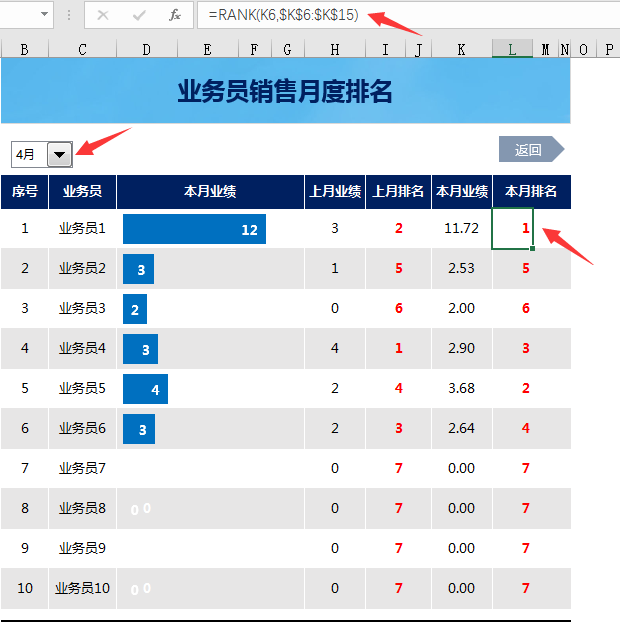Select 业务员6 name cell
The image size is (620, 633).
(x=82, y=428)
